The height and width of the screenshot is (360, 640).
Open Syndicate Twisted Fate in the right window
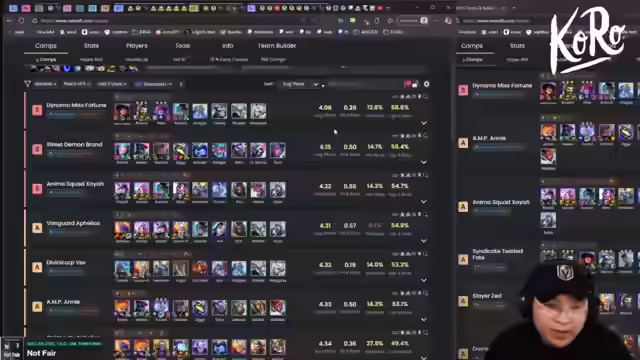click(x=498, y=254)
